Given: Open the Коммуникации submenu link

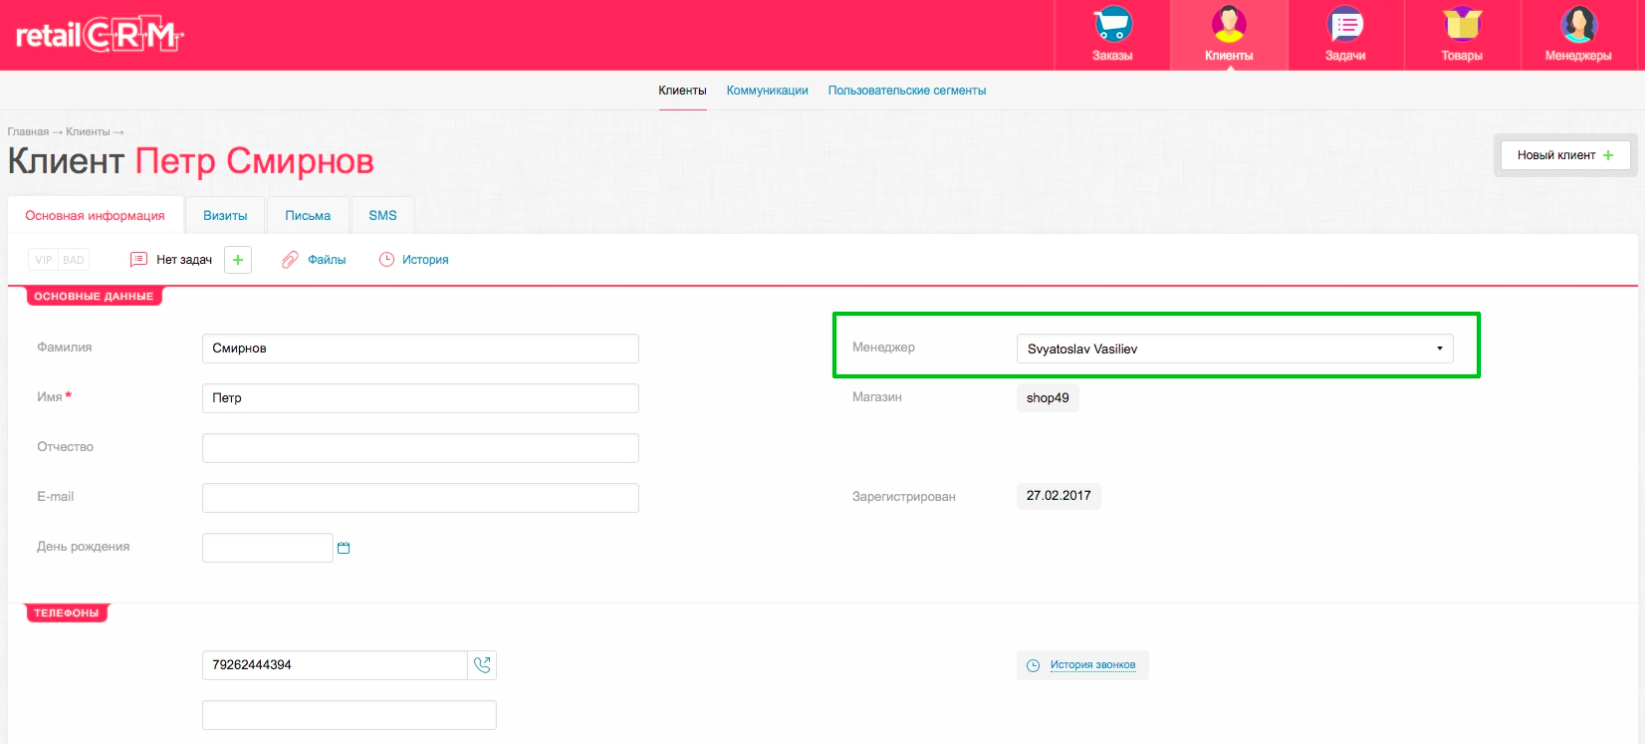Looking at the screenshot, I should tap(767, 91).
